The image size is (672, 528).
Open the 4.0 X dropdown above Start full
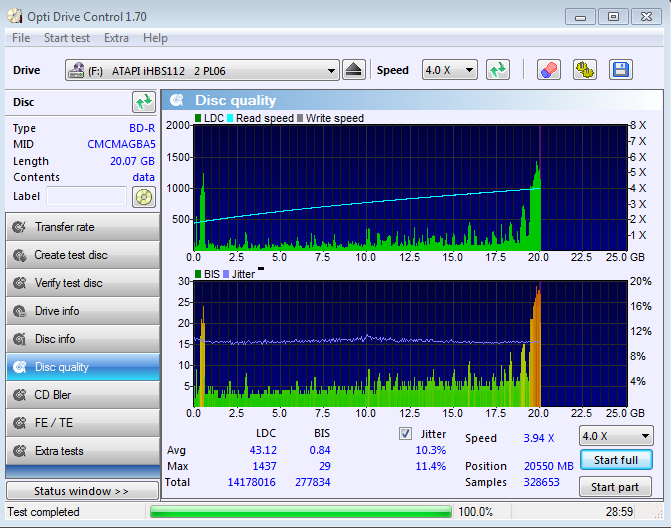[616, 436]
